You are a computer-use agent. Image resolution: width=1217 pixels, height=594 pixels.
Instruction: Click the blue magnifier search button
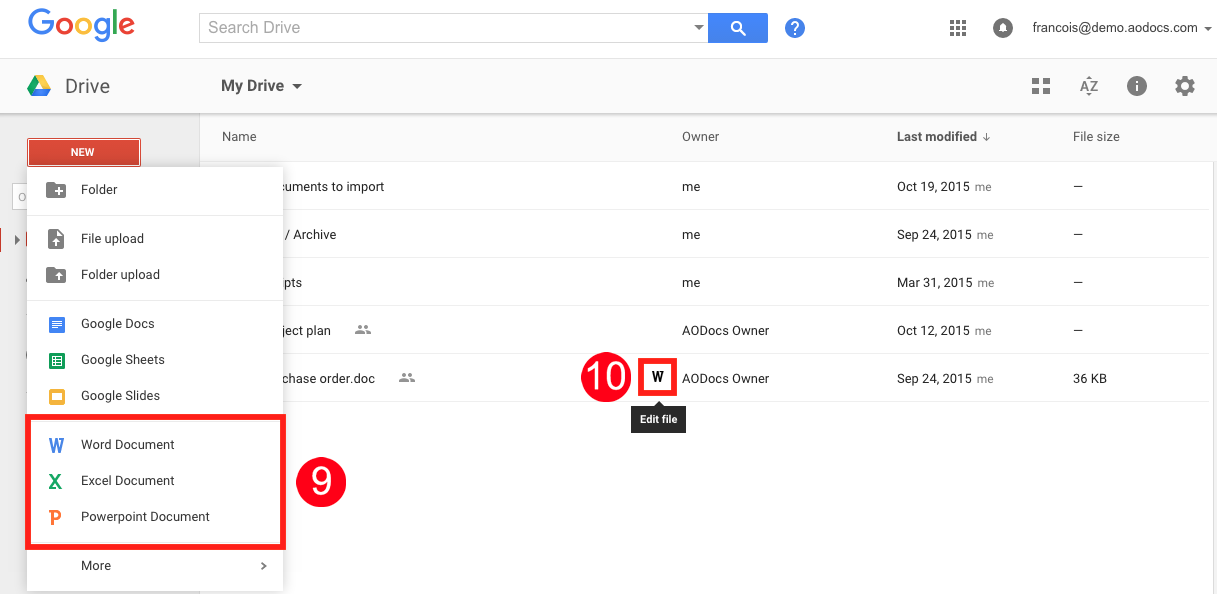[738, 28]
